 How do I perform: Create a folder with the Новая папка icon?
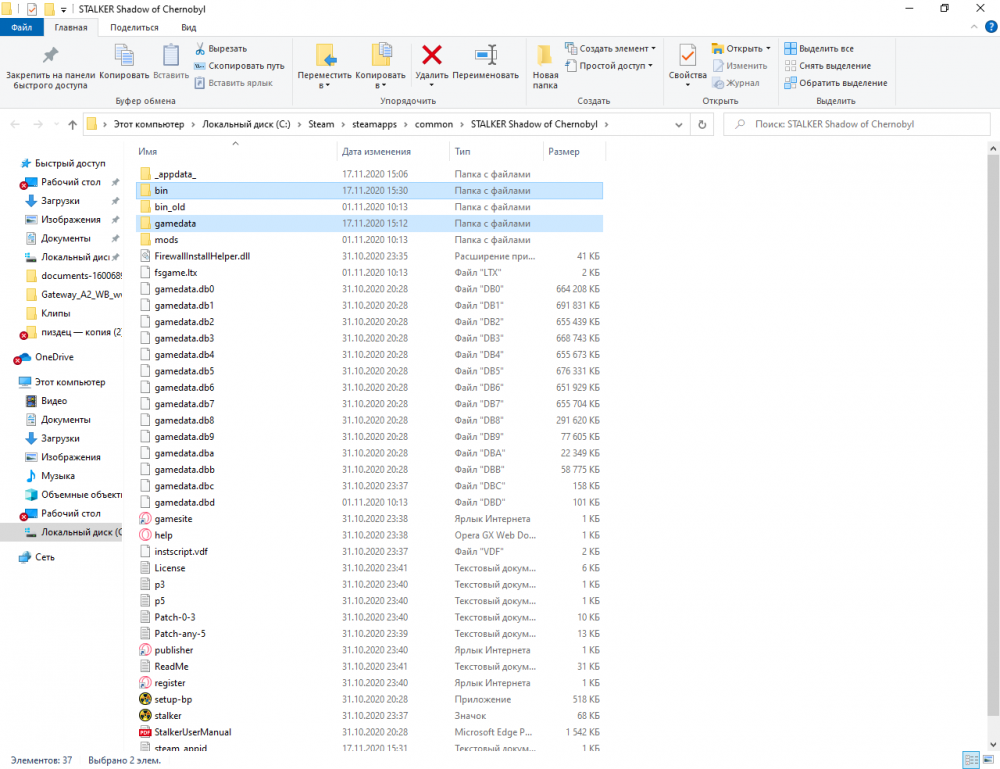click(x=545, y=56)
